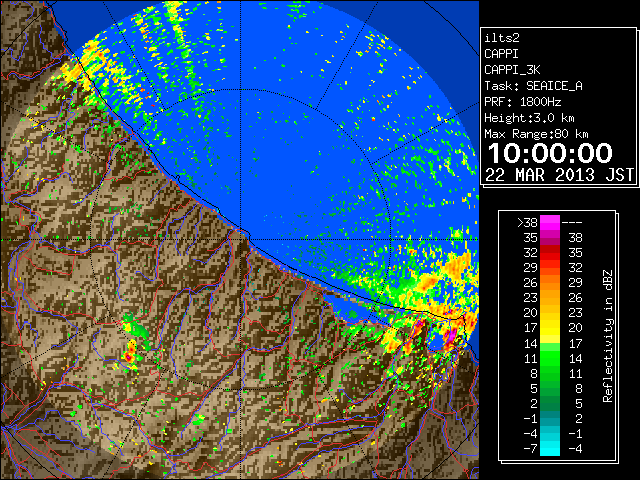The image size is (640, 480).
Task: Click the orange 26 dBZ legend swatch
Action: 550,283
